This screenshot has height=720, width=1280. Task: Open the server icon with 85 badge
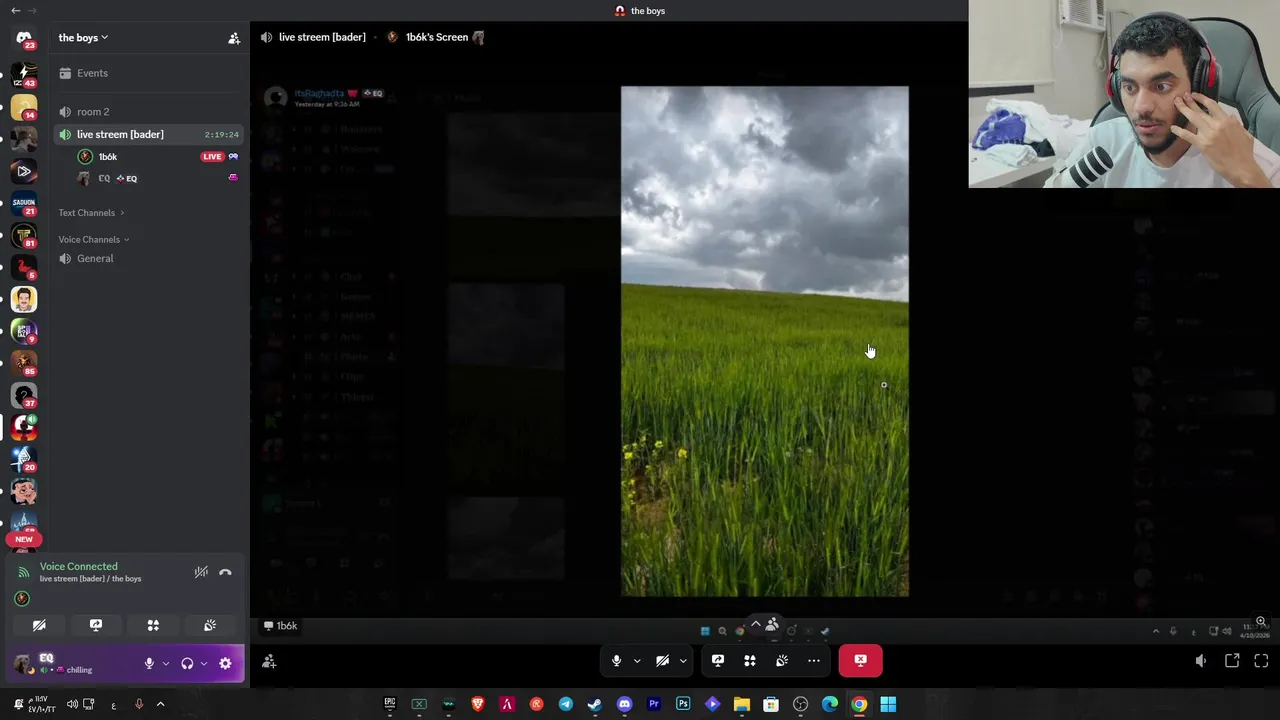click(24, 362)
